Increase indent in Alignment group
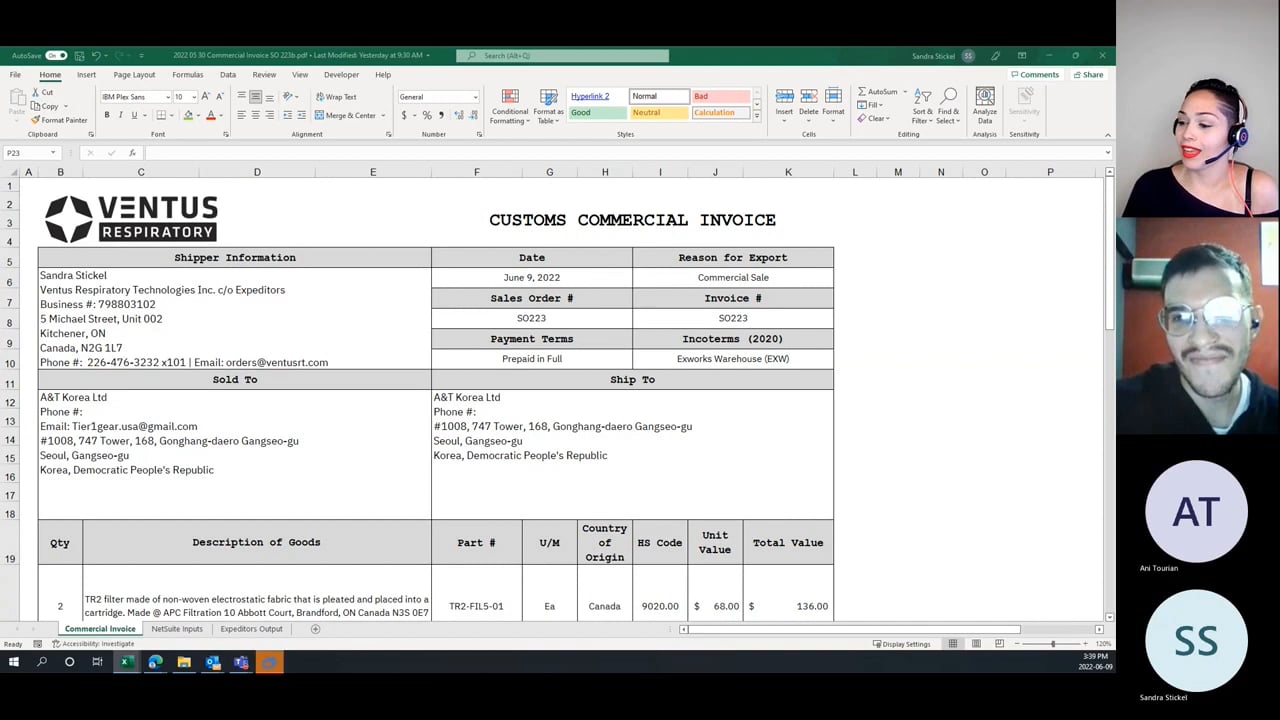The height and width of the screenshot is (720, 1280). pyautogui.click(x=302, y=115)
